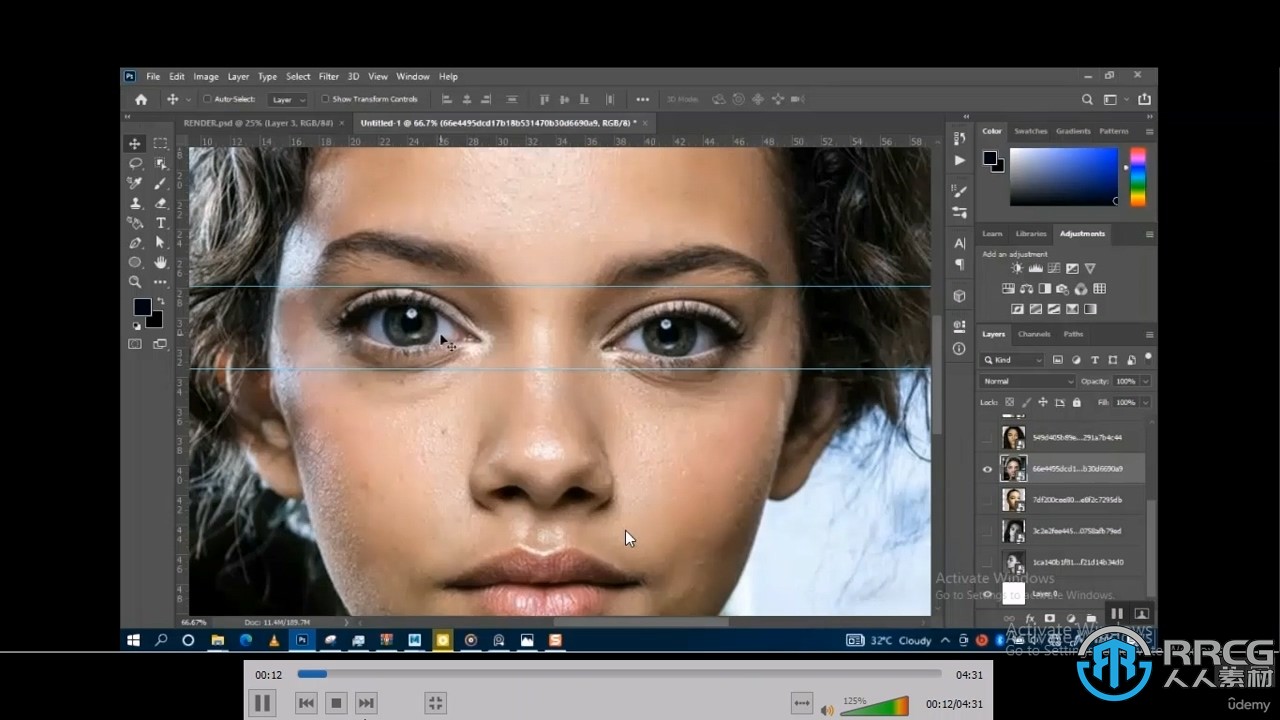Add a Brightness/Contrast adjustment
Image resolution: width=1280 pixels, height=720 pixels.
coord(1017,269)
